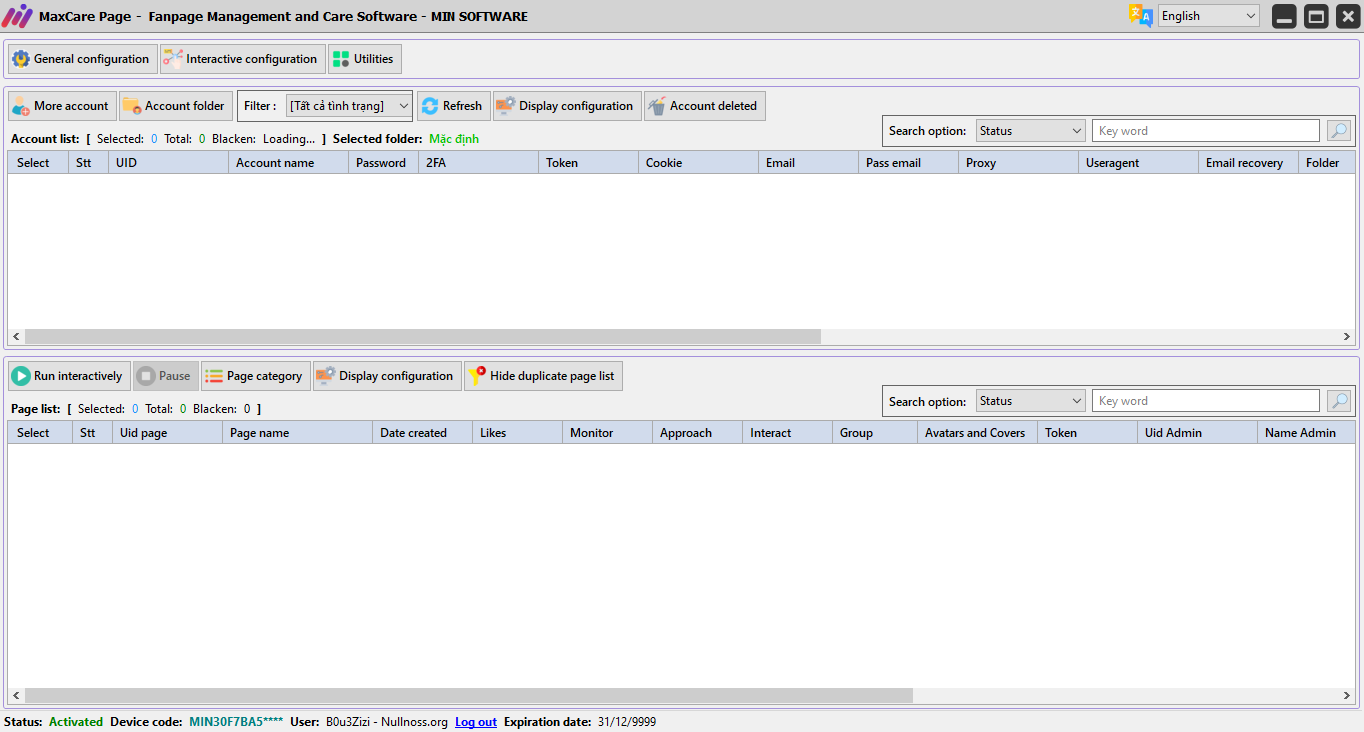Click the Likes column header
This screenshot has height=732, width=1364.
[517, 433]
